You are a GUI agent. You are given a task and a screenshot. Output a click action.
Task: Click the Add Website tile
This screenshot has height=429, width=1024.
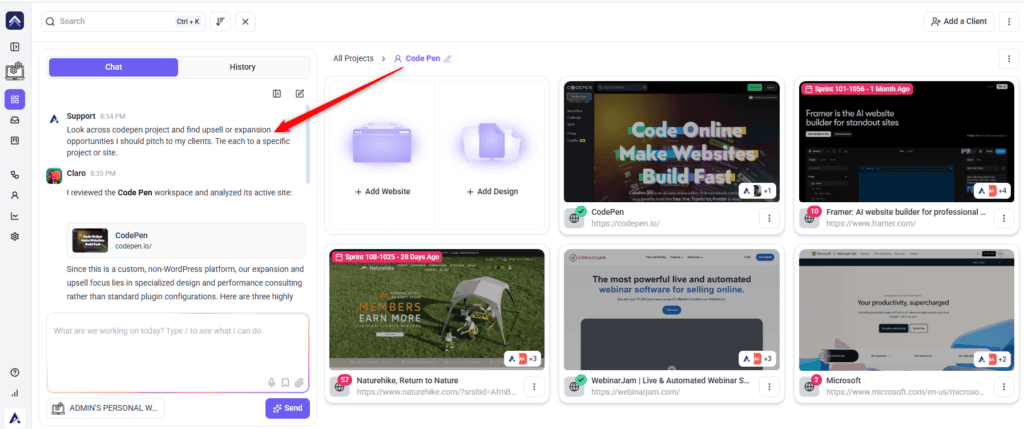tap(382, 155)
